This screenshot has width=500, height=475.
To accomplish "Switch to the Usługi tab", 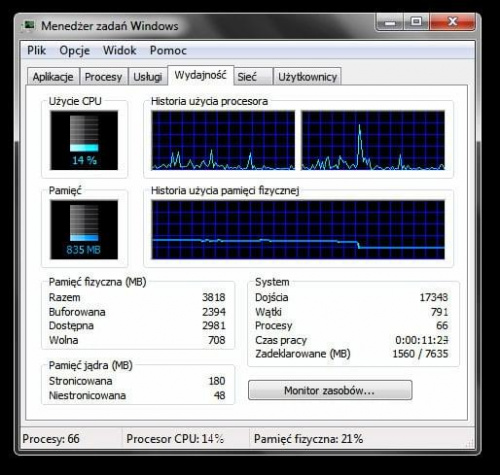I will [147, 77].
